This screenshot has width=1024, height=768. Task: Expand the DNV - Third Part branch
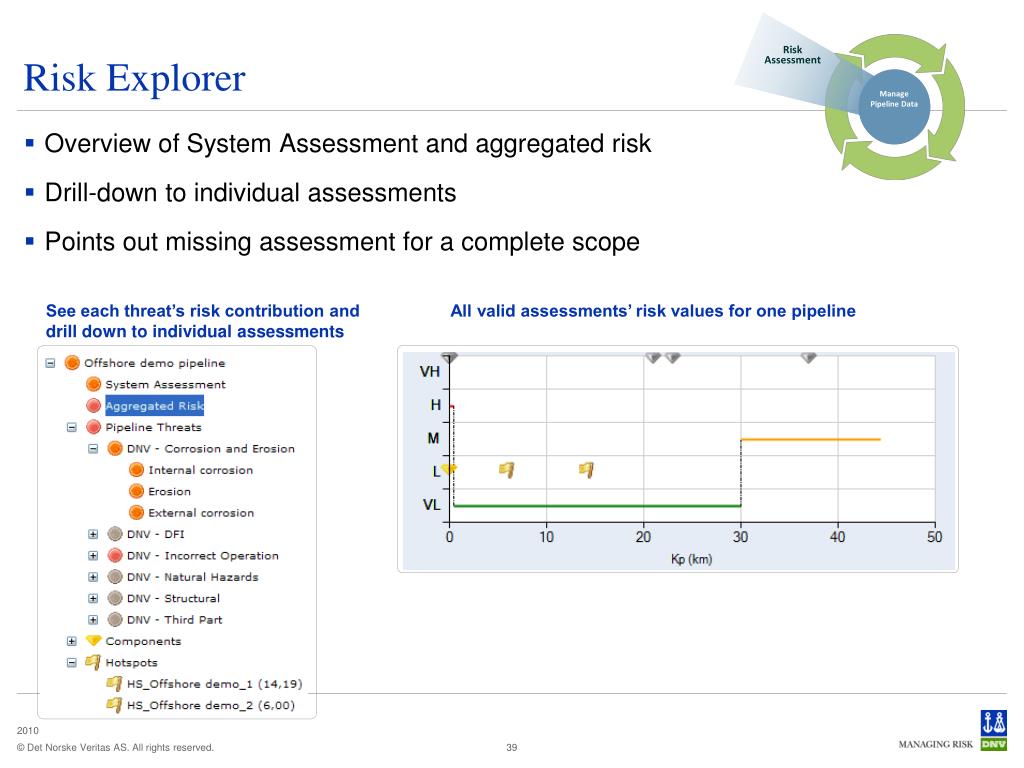tap(93, 620)
